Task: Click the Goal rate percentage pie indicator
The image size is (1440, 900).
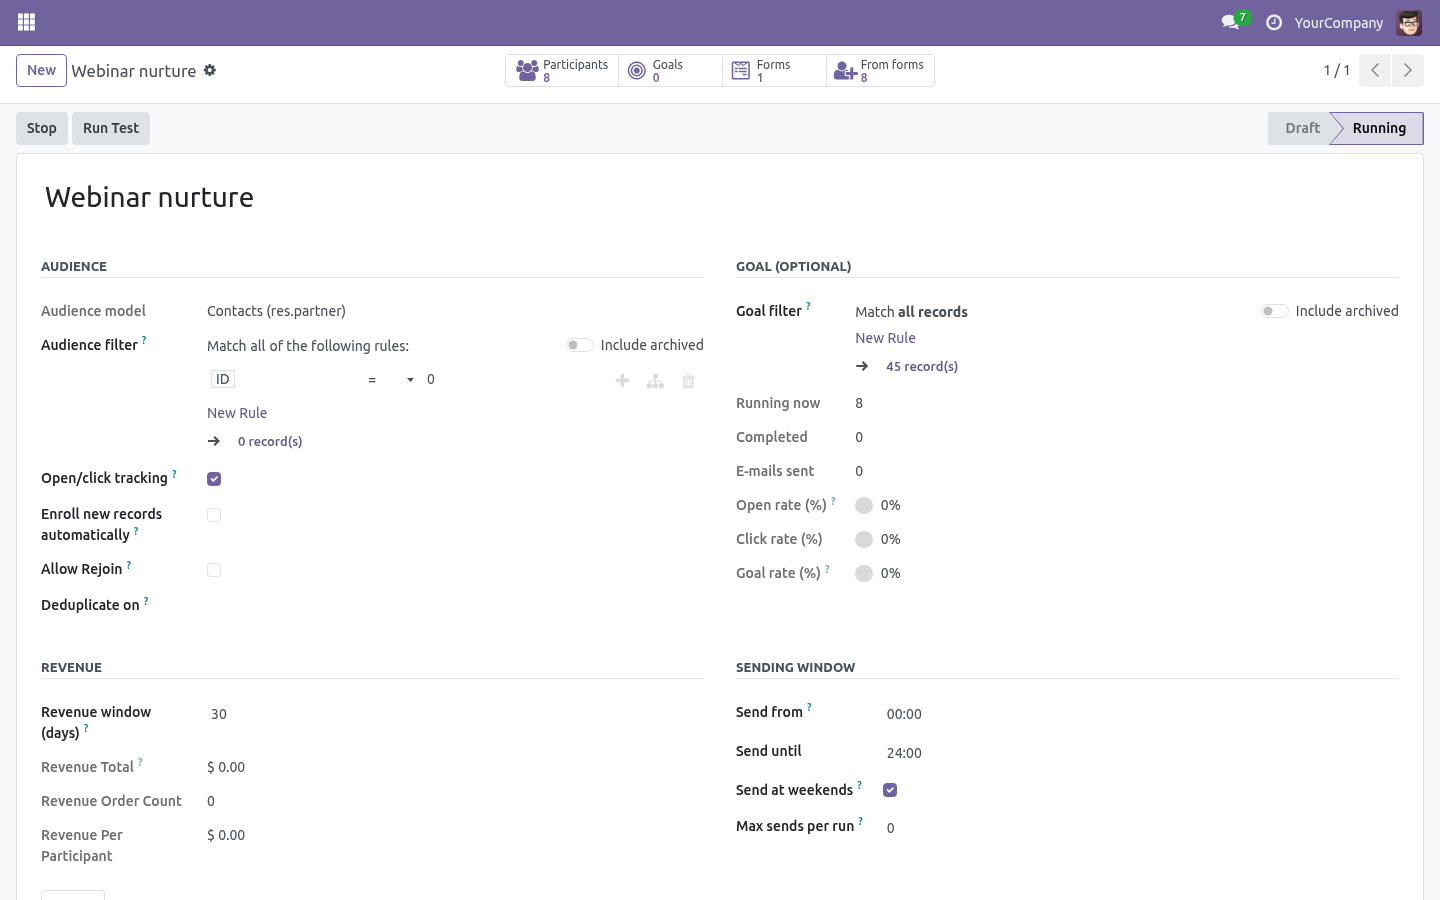Action: (864, 573)
